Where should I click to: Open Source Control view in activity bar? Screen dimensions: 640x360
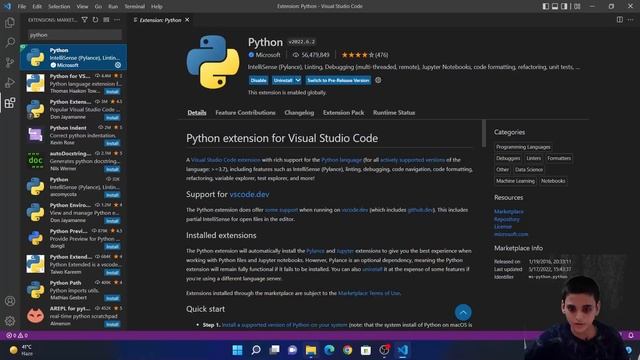(10, 62)
